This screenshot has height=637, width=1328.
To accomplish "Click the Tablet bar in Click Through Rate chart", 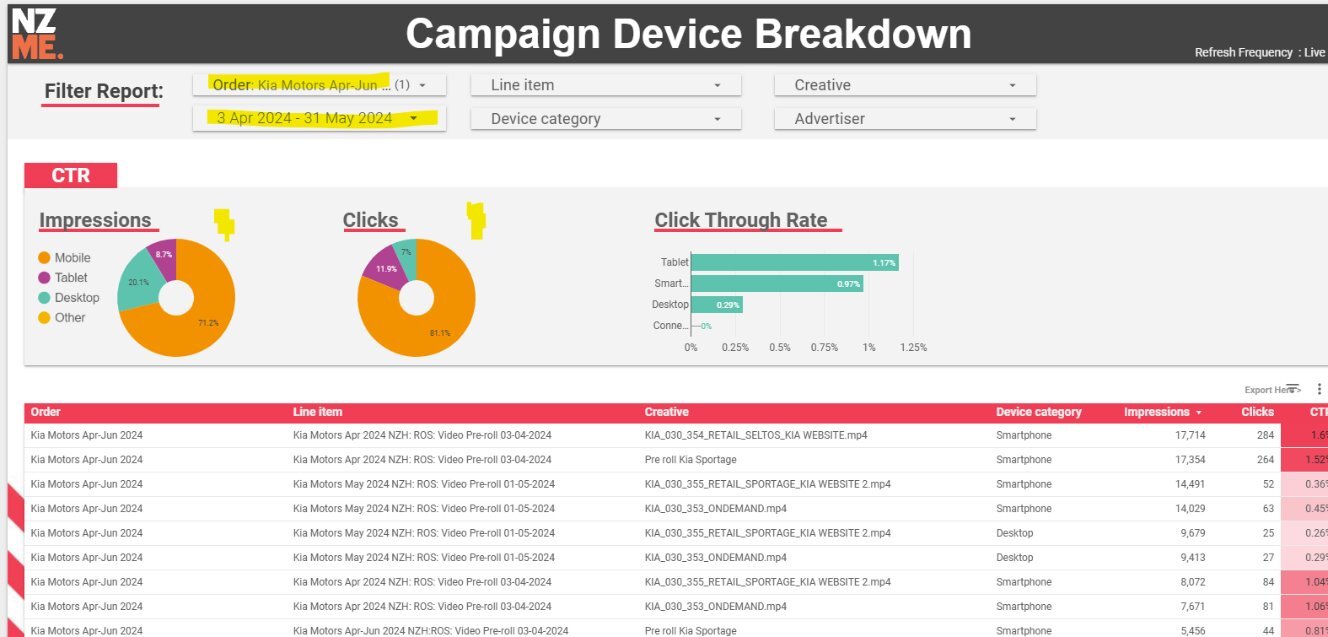I will click(794, 262).
